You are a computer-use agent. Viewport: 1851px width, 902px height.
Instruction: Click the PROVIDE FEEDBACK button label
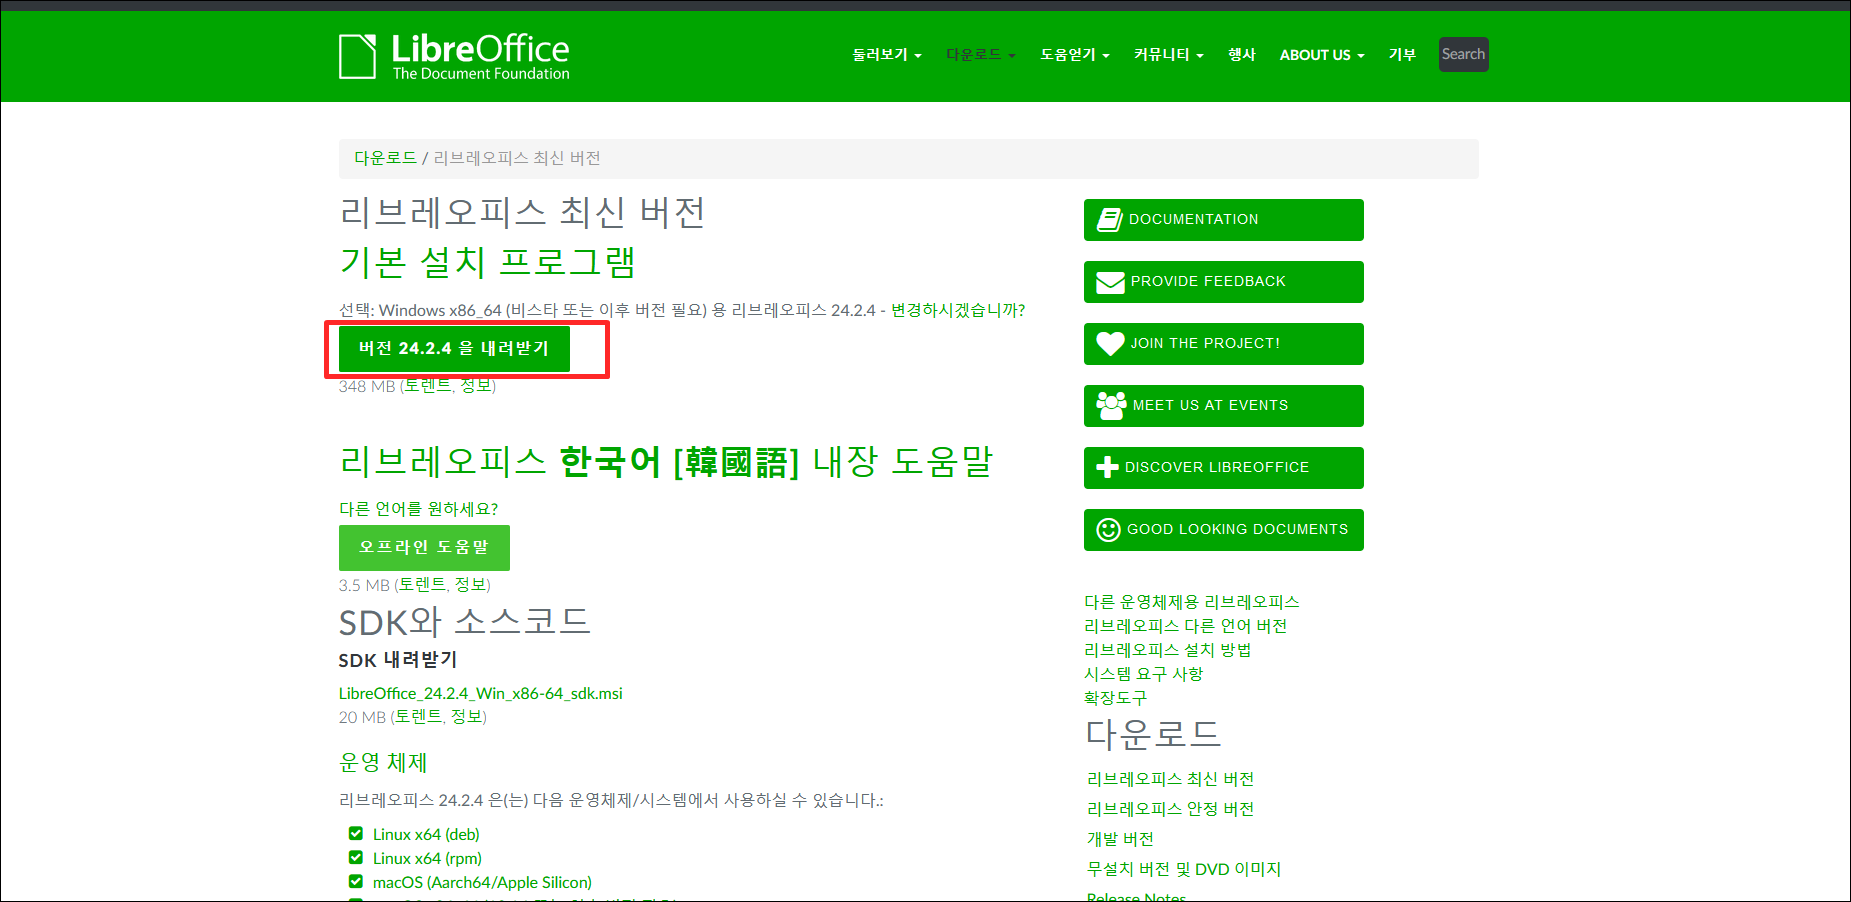coord(1208,282)
